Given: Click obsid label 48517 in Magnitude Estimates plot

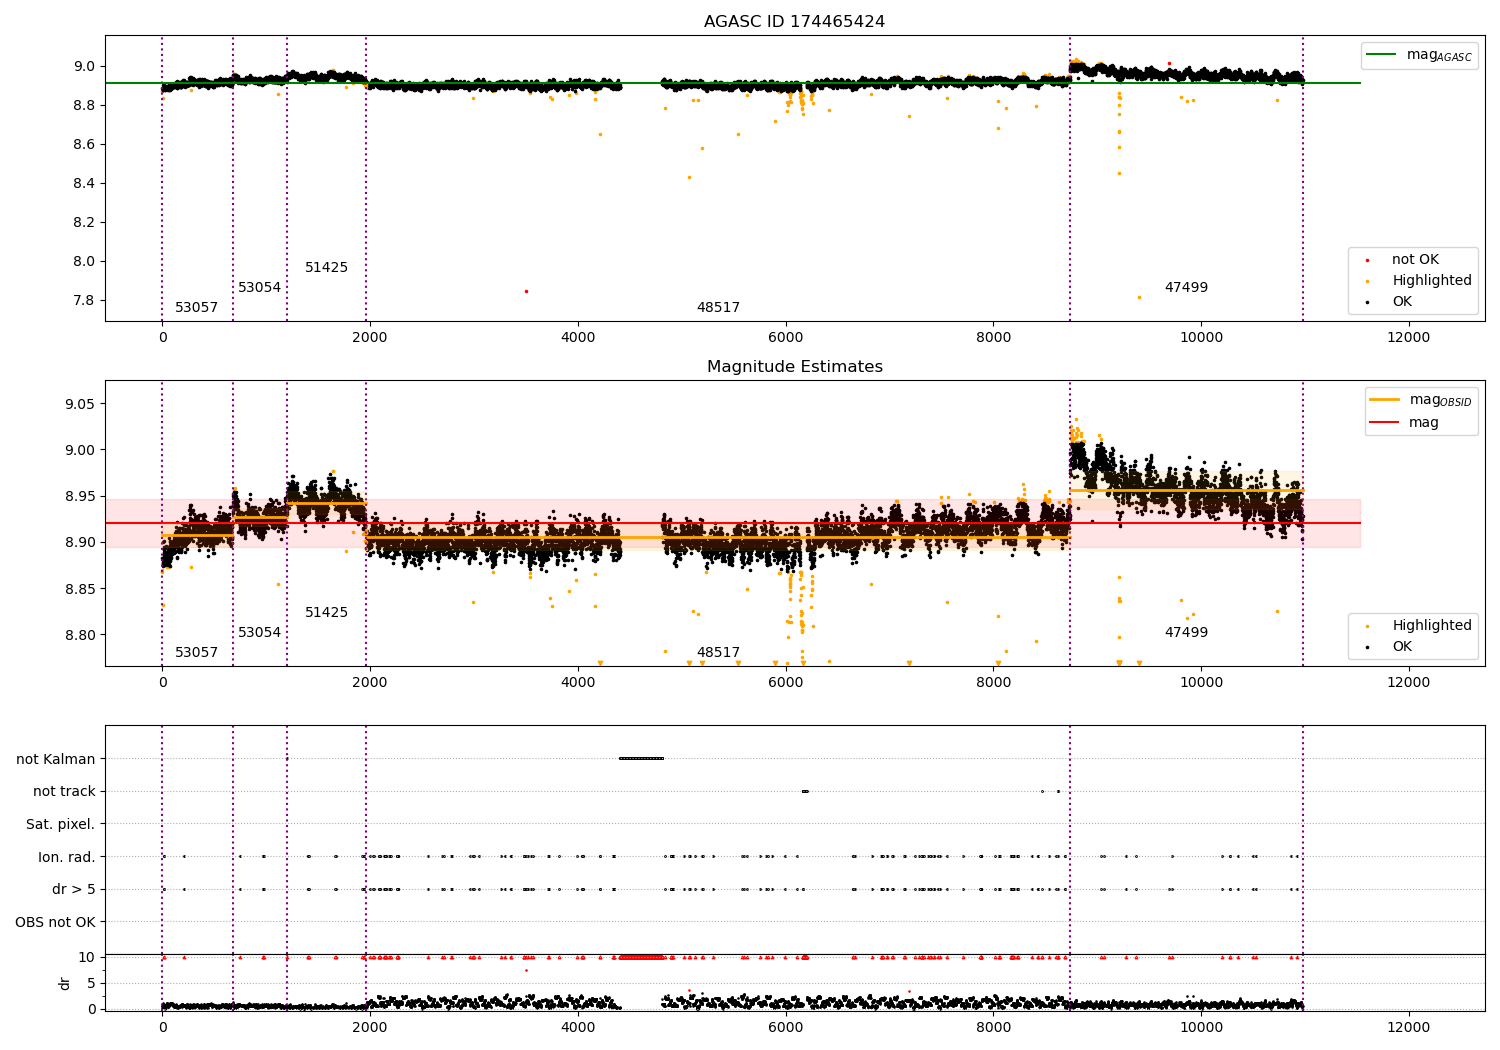Looking at the screenshot, I should coord(718,653).
